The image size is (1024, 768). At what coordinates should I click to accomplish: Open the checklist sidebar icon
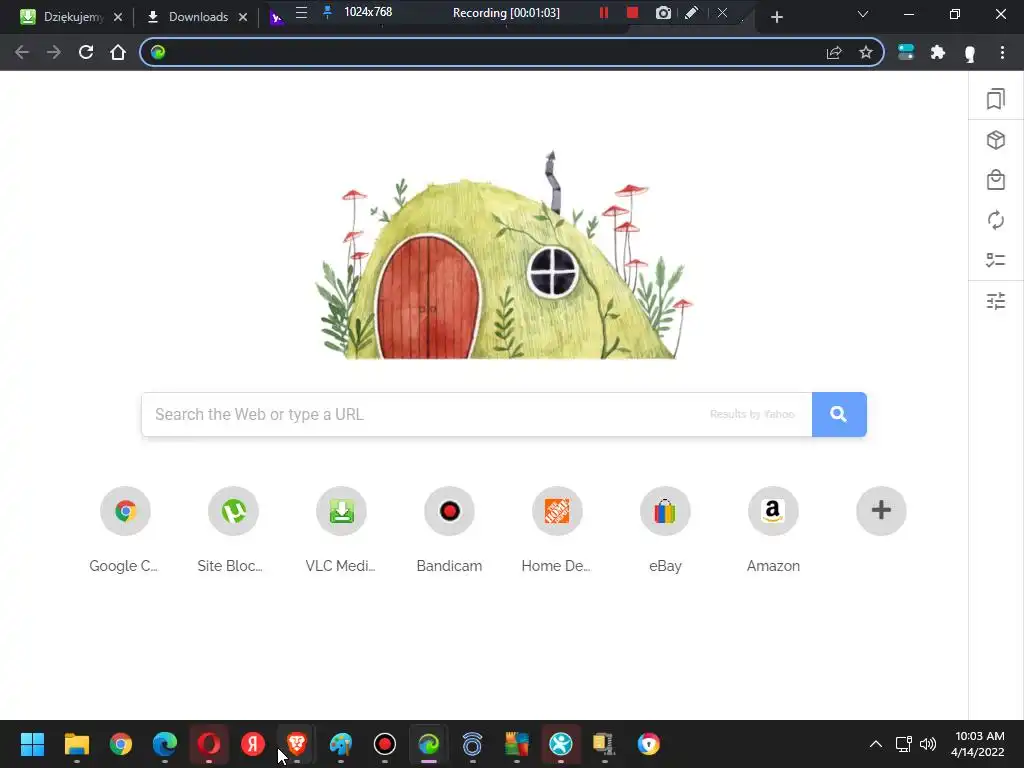coord(995,260)
